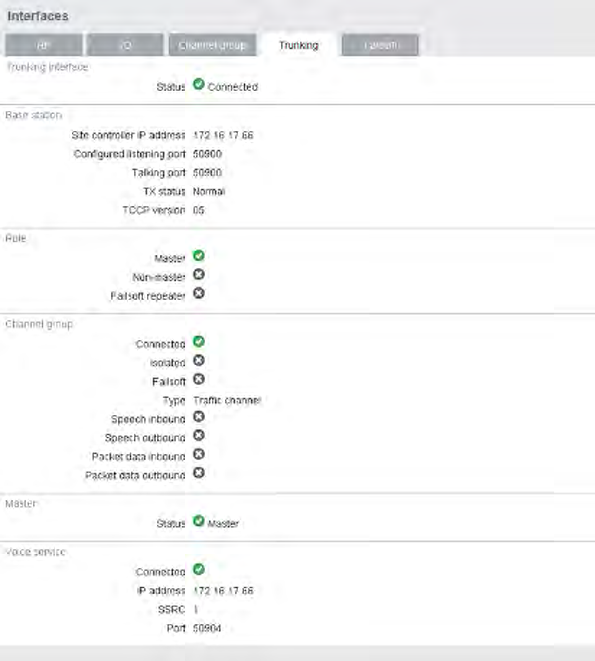Click the Voice service Connected check icon
The height and width of the screenshot is (661, 595).
point(199,570)
